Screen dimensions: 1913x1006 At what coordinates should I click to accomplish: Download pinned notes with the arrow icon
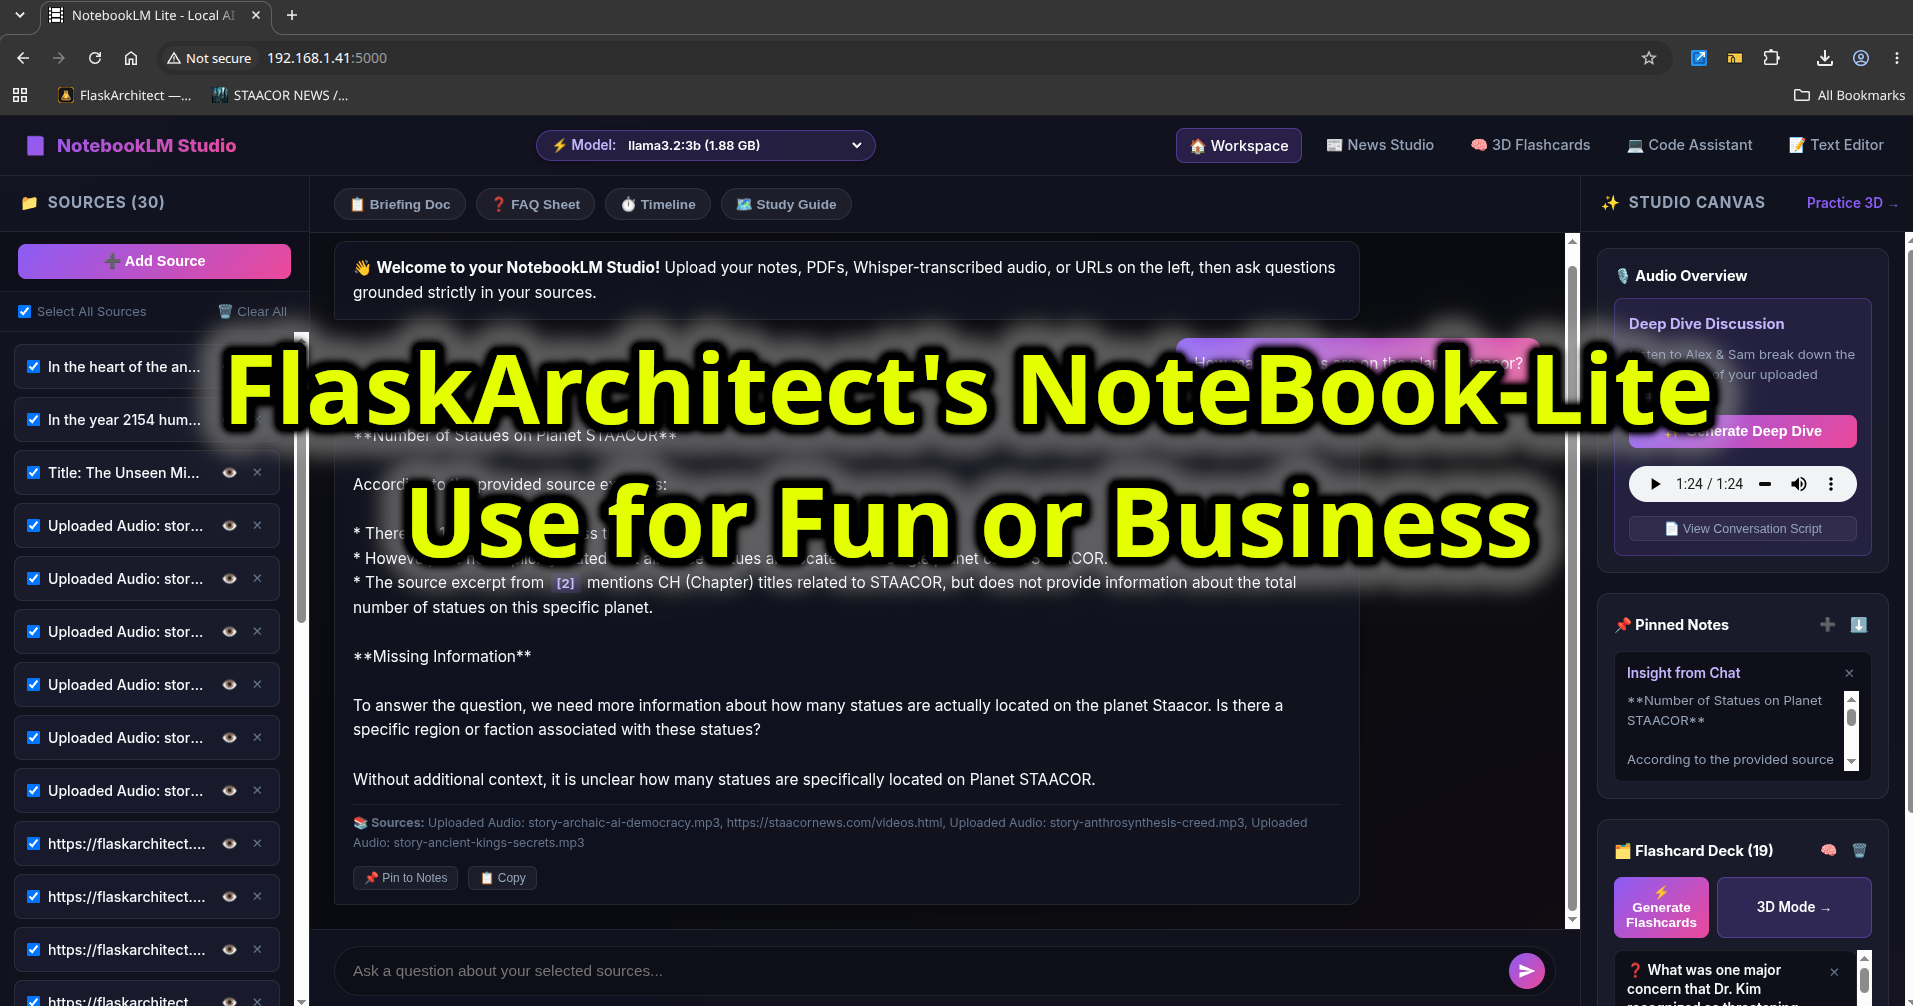click(x=1858, y=624)
